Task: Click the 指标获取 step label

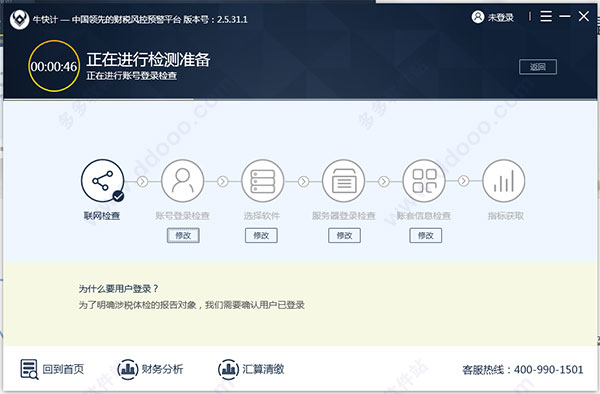Action: click(505, 216)
